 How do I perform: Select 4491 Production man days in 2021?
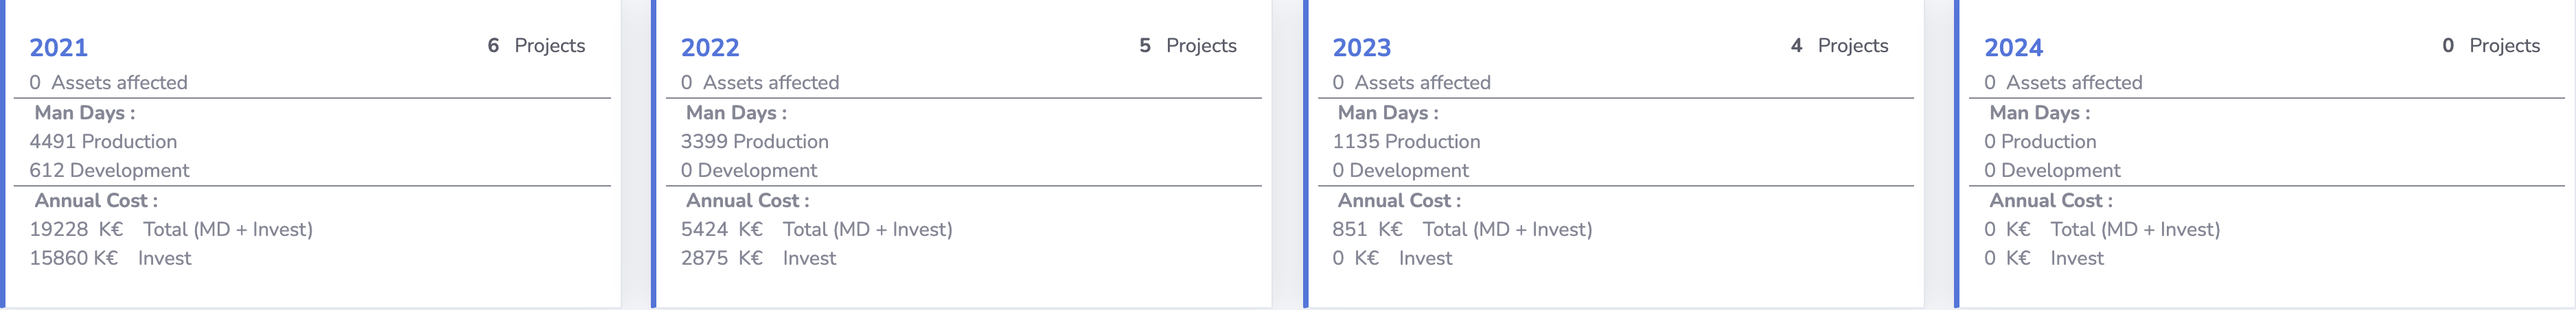[103, 141]
